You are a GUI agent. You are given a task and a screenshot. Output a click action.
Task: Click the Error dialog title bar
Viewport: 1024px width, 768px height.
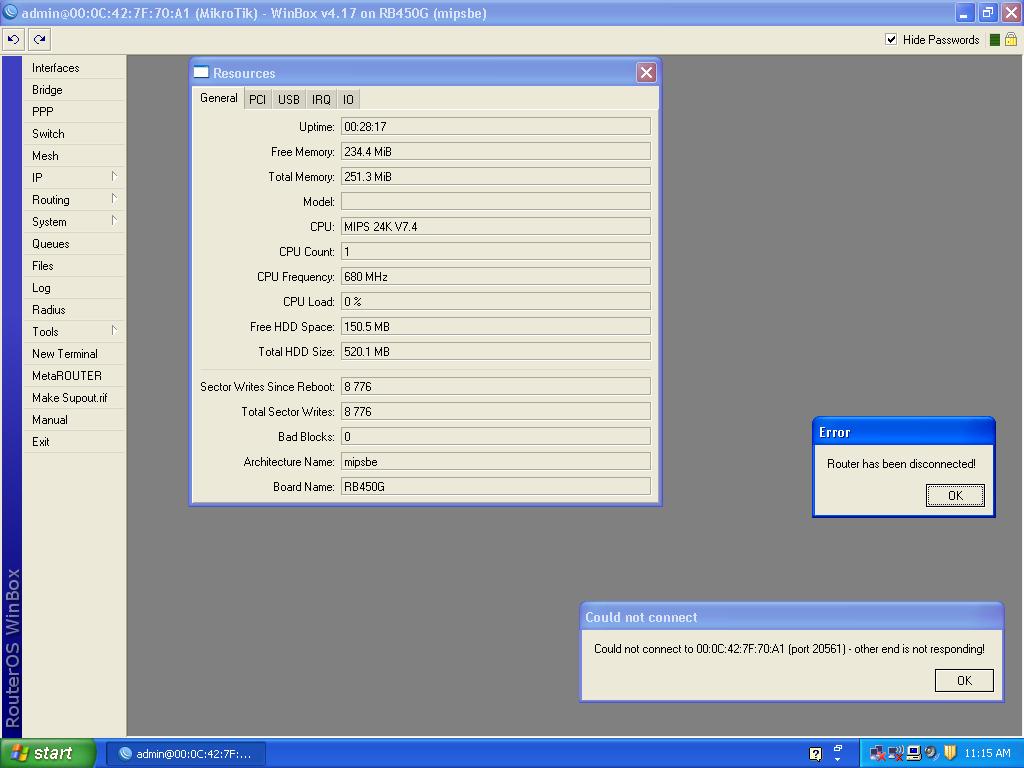[x=904, y=432]
